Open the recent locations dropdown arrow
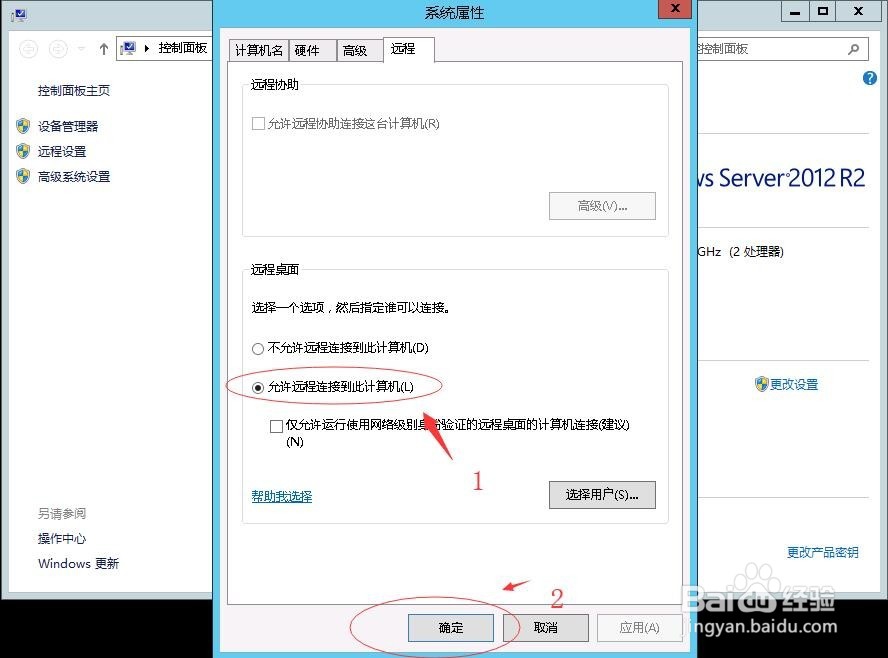Image resolution: width=888 pixels, height=658 pixels. (82, 49)
